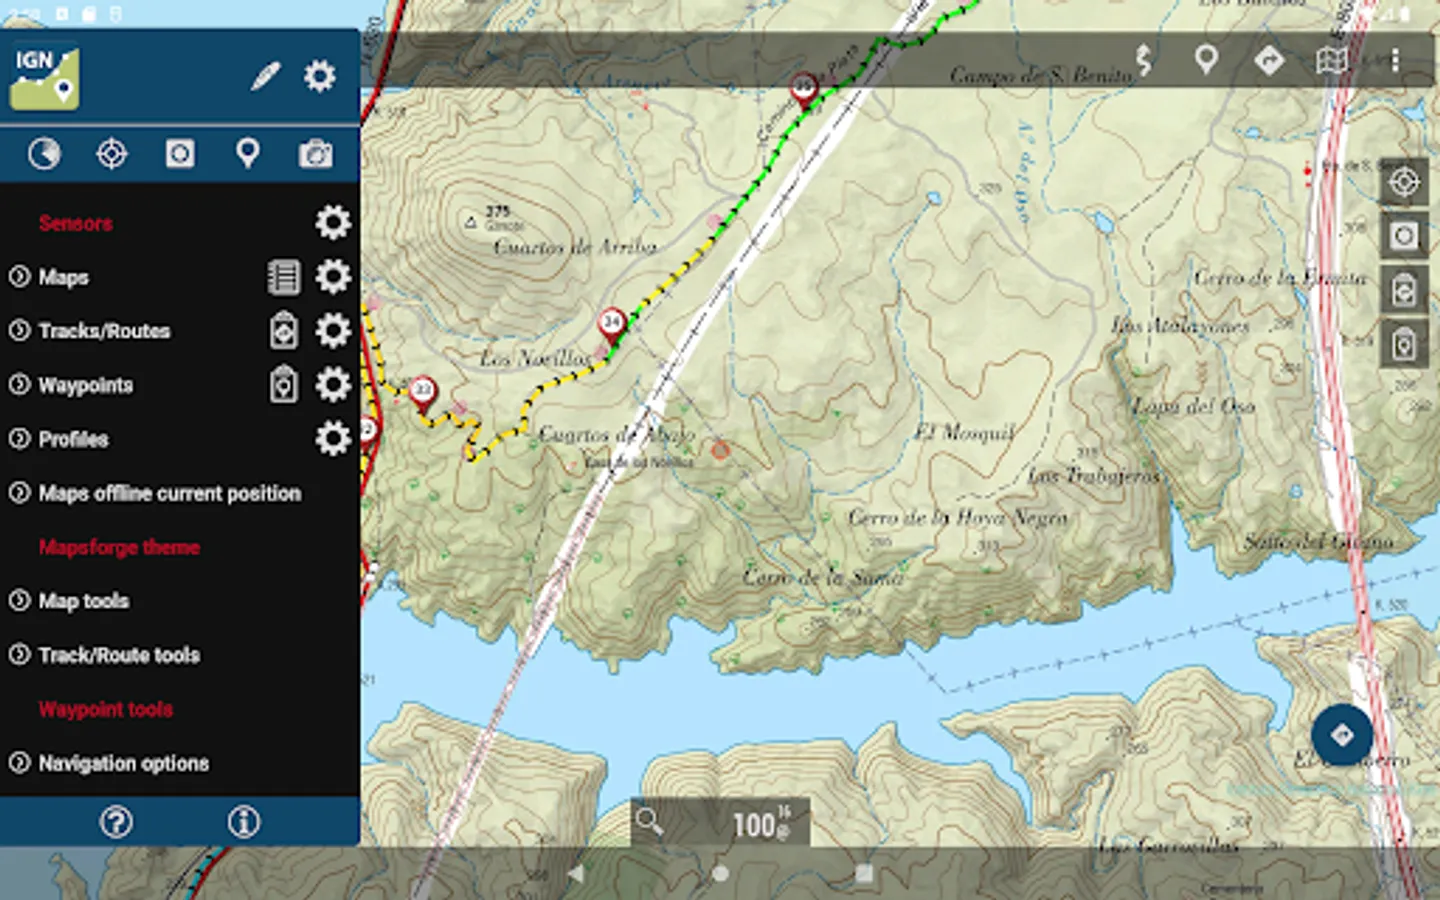Tap the track route icon in top map bar

point(1144,61)
